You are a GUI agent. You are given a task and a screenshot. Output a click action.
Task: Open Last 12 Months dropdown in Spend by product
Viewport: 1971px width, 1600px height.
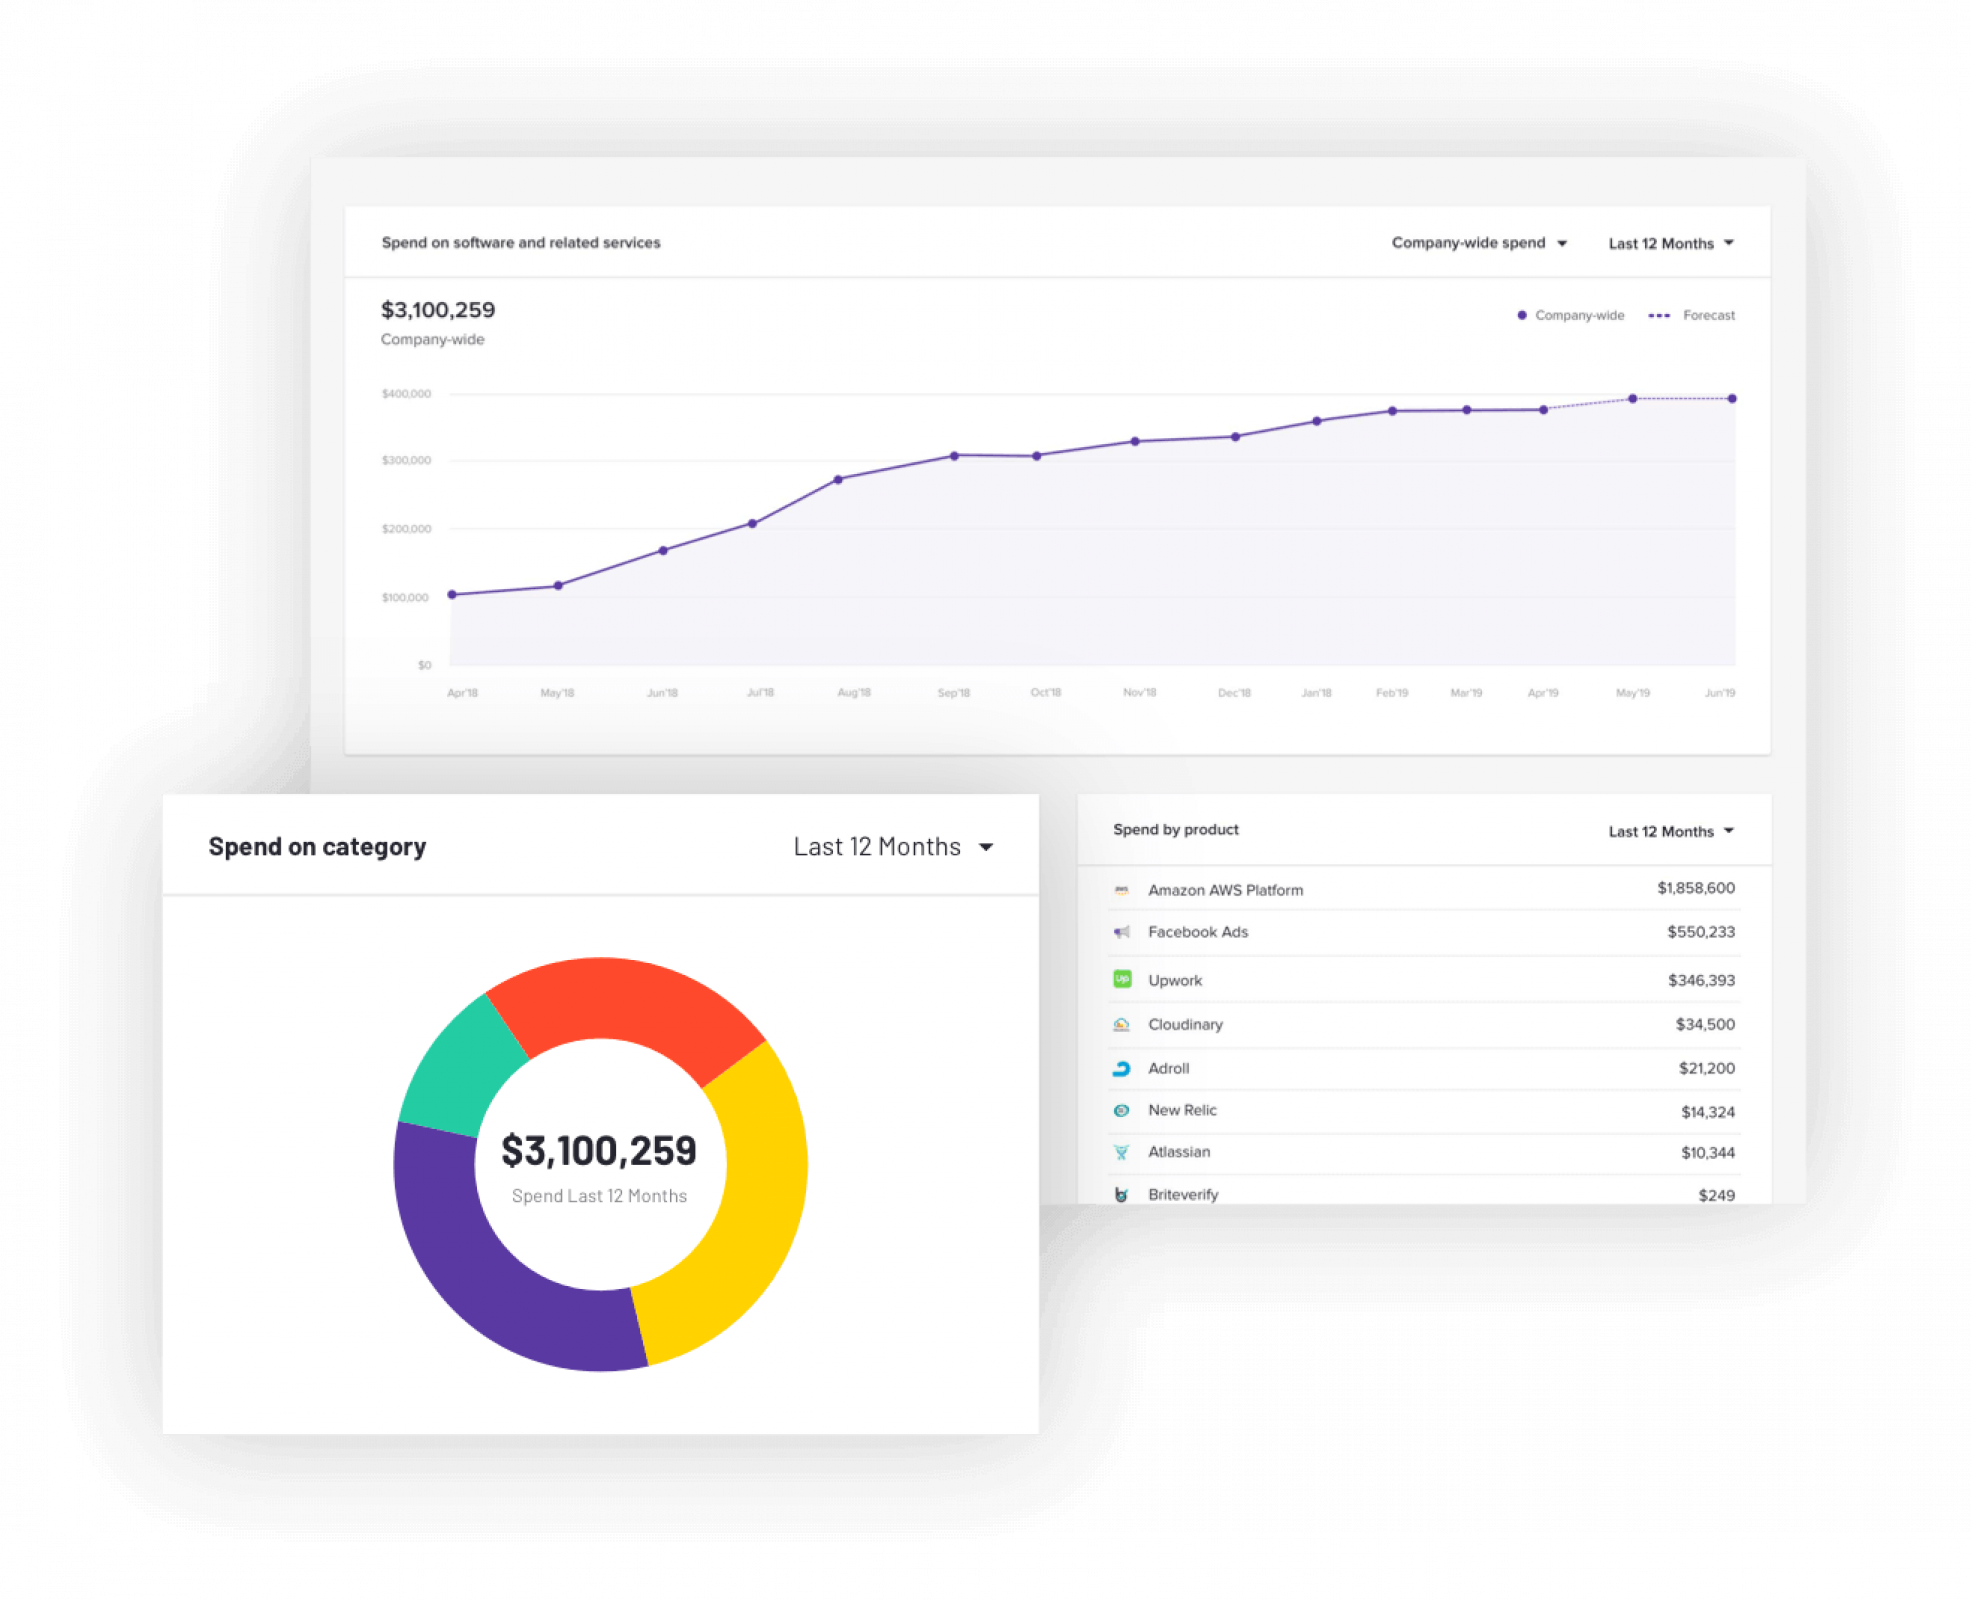[1670, 831]
